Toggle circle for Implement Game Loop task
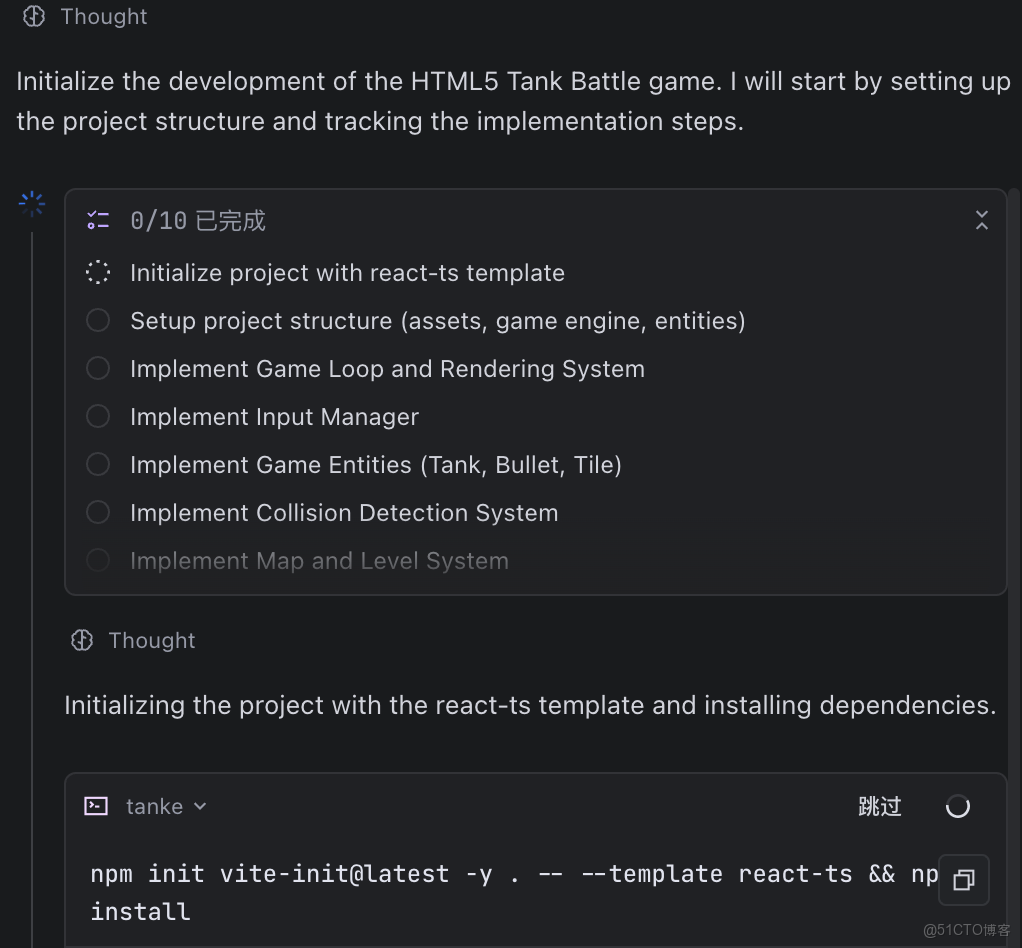 coord(98,368)
